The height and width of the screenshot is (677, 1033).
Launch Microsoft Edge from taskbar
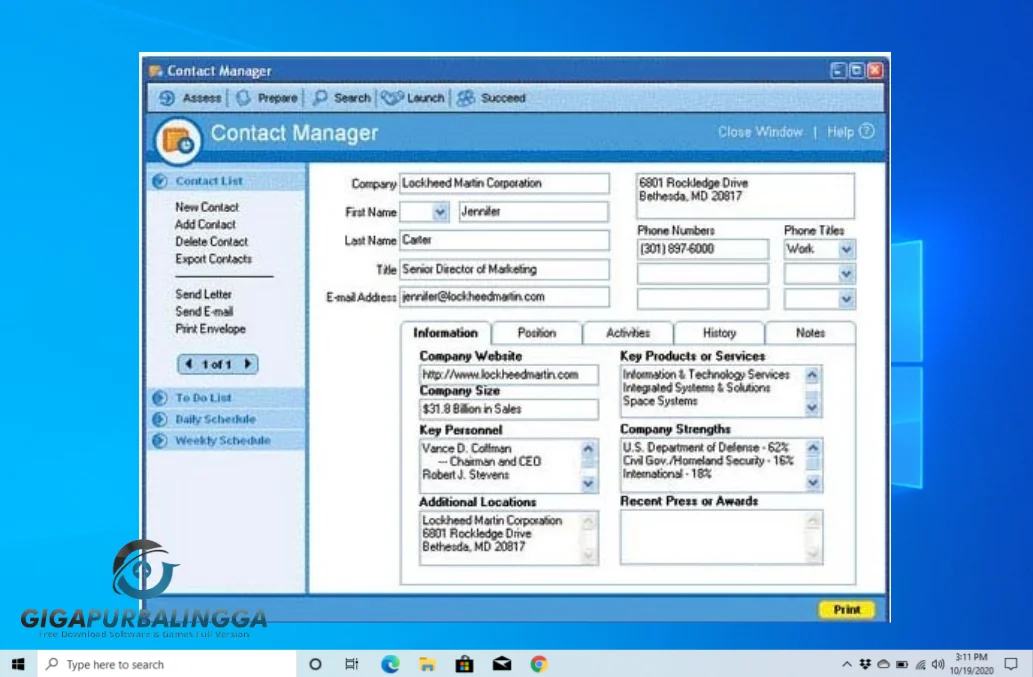pyautogui.click(x=390, y=664)
